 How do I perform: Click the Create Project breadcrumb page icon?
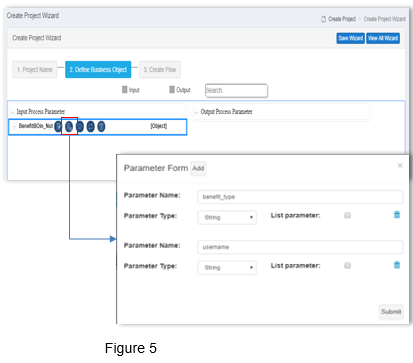point(323,19)
